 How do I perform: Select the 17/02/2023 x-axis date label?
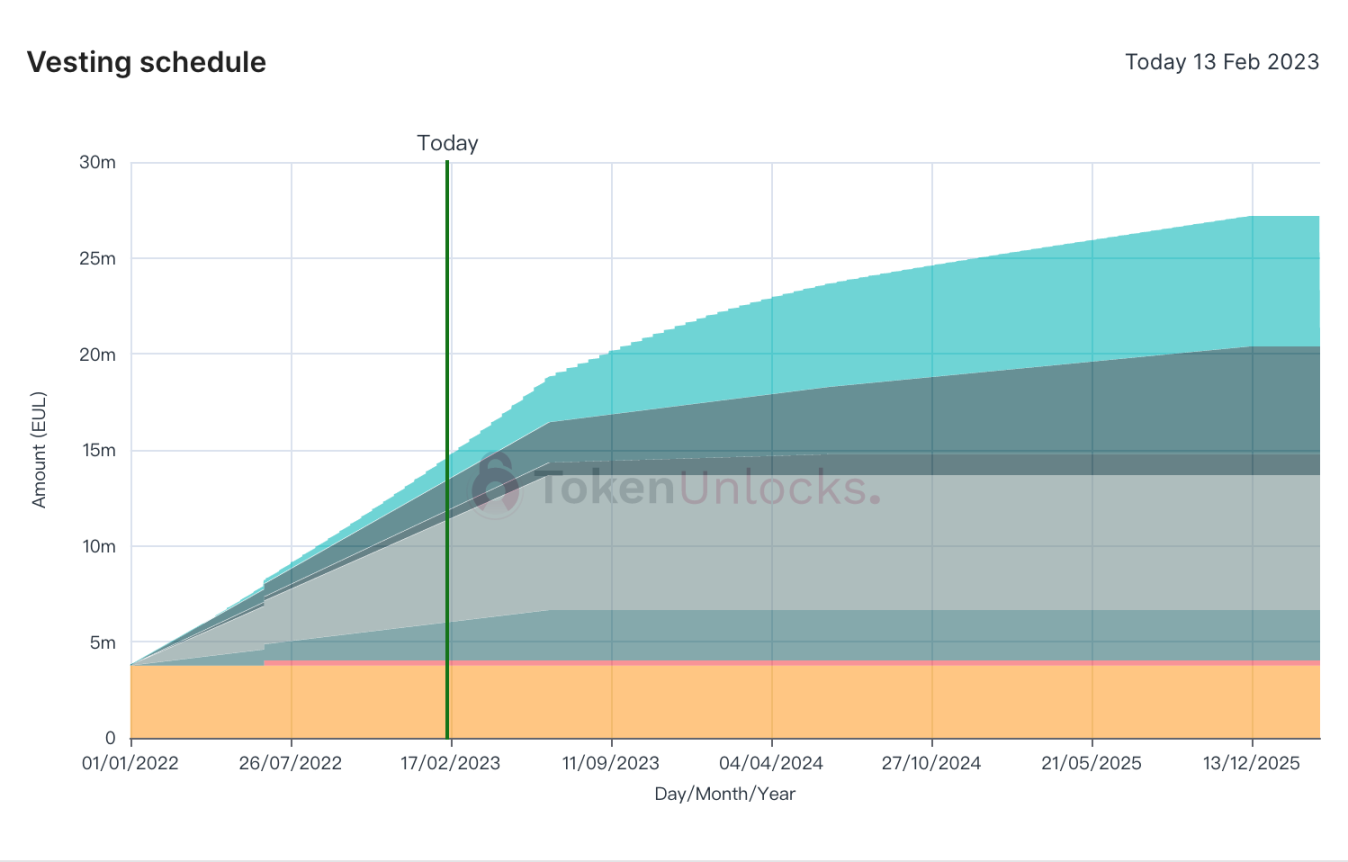[451, 763]
